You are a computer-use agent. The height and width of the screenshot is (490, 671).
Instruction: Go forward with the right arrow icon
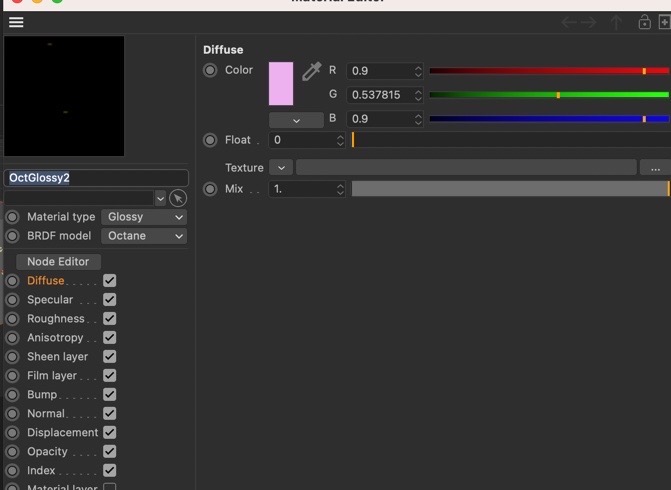(589, 22)
